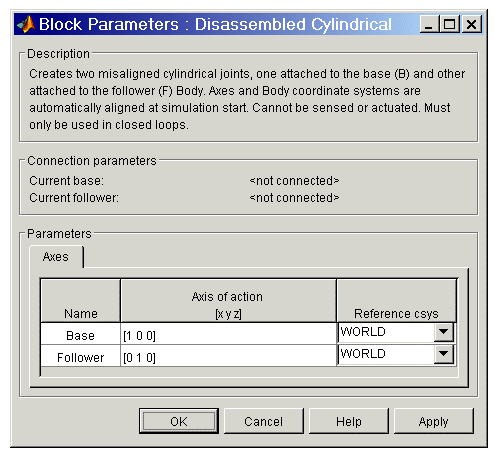Select the Base row name cell
This screenshot has width=495, height=457.
tap(80, 334)
